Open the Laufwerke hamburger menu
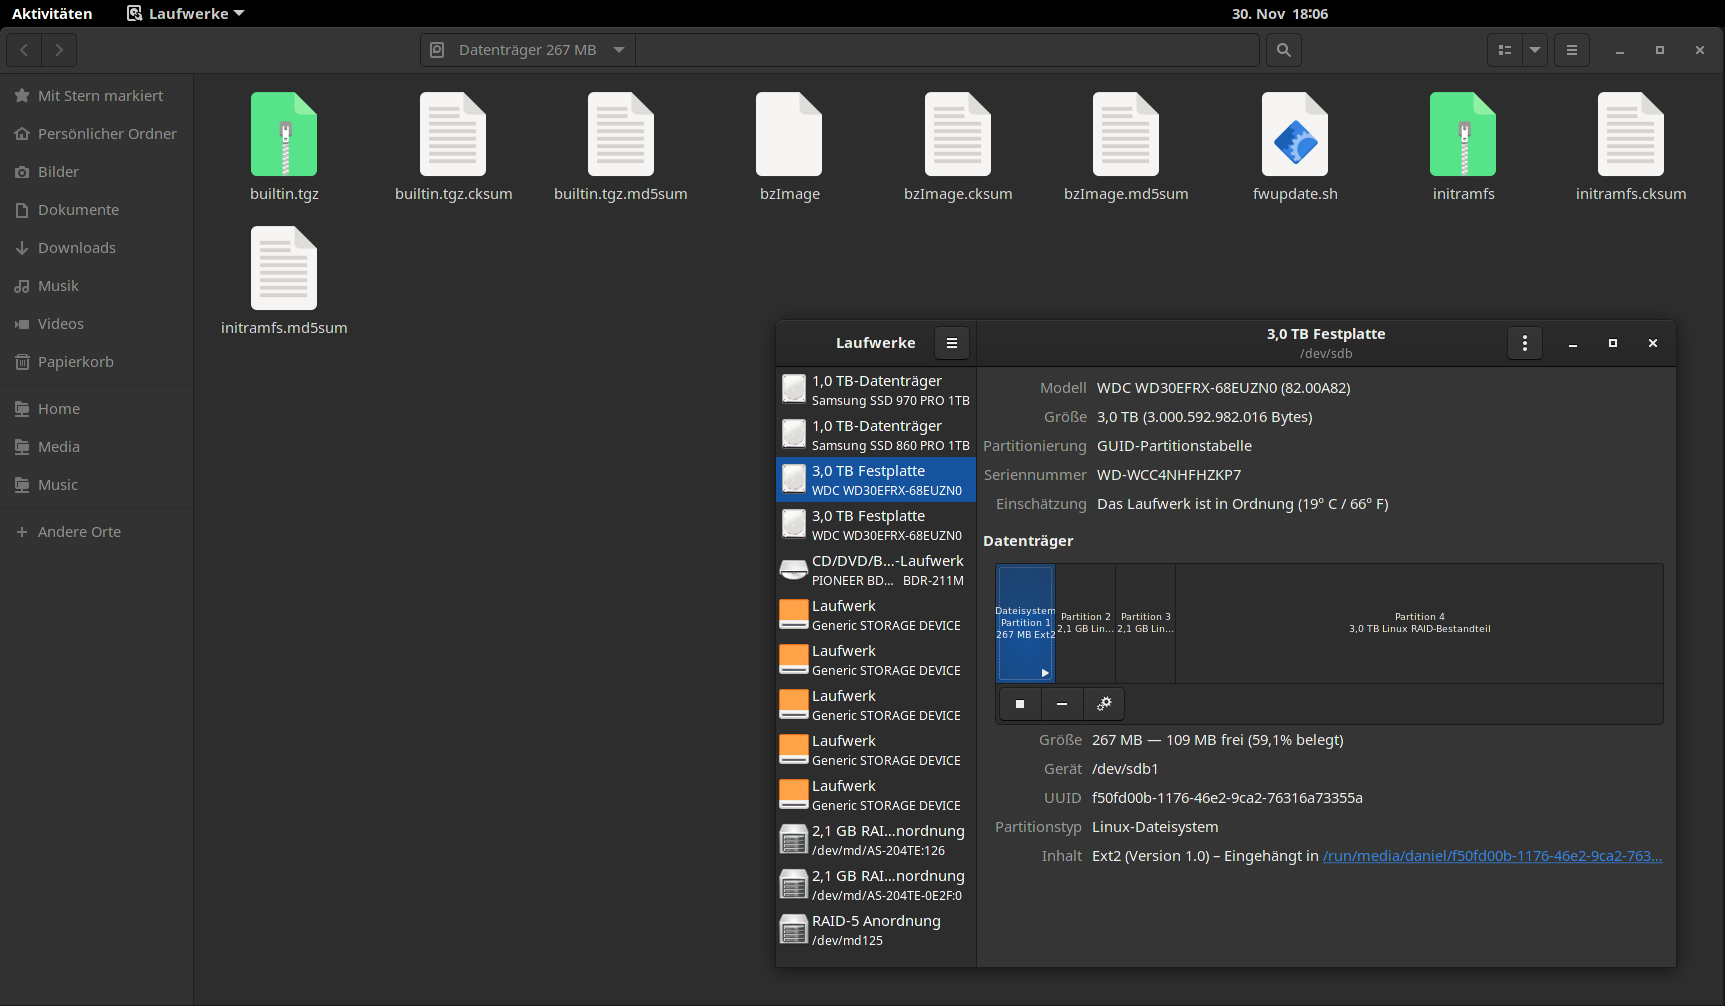 (x=951, y=343)
